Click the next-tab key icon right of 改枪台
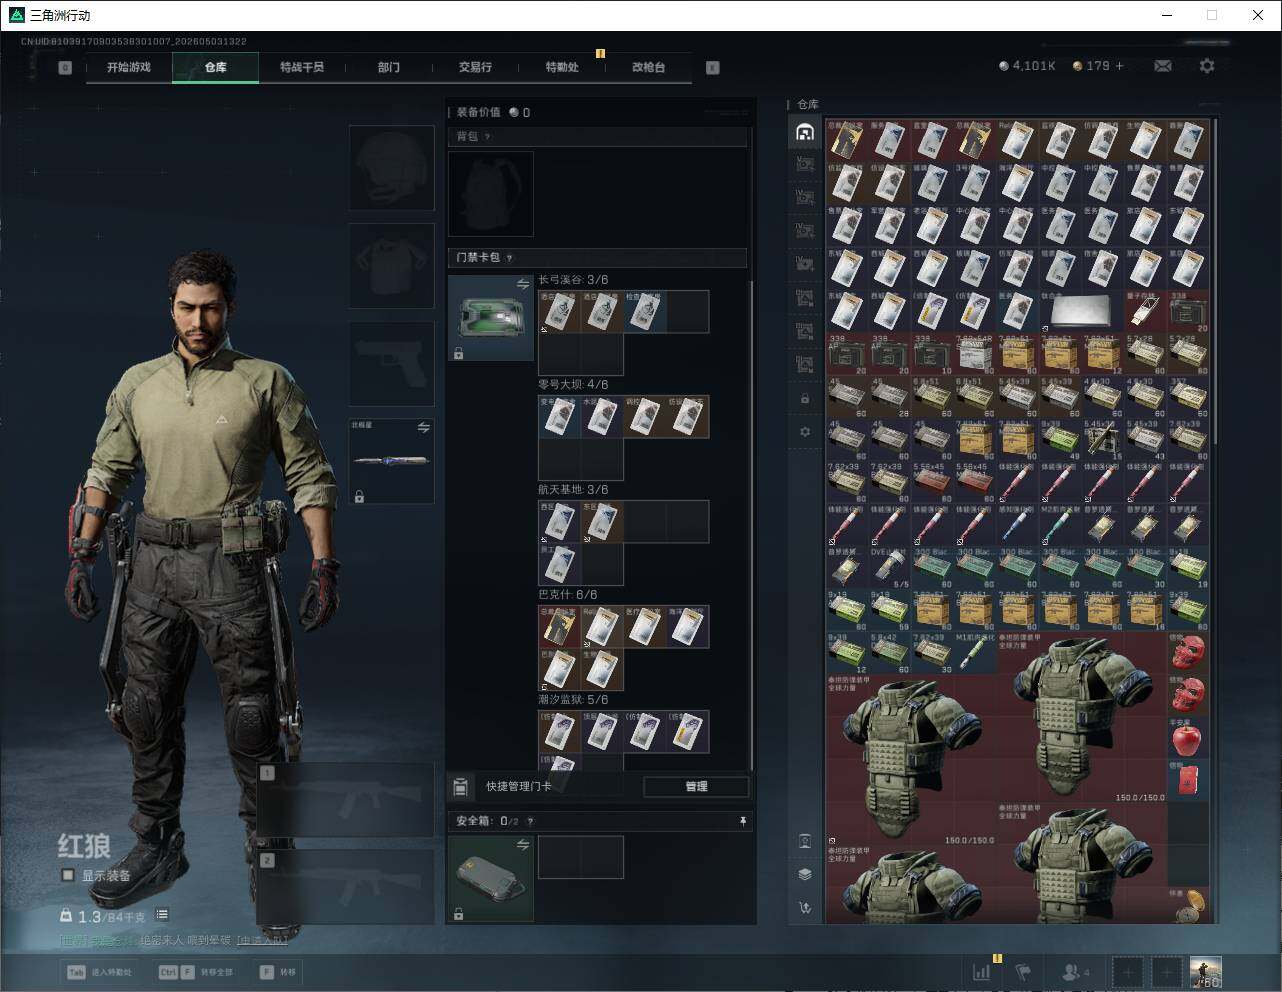 [713, 68]
